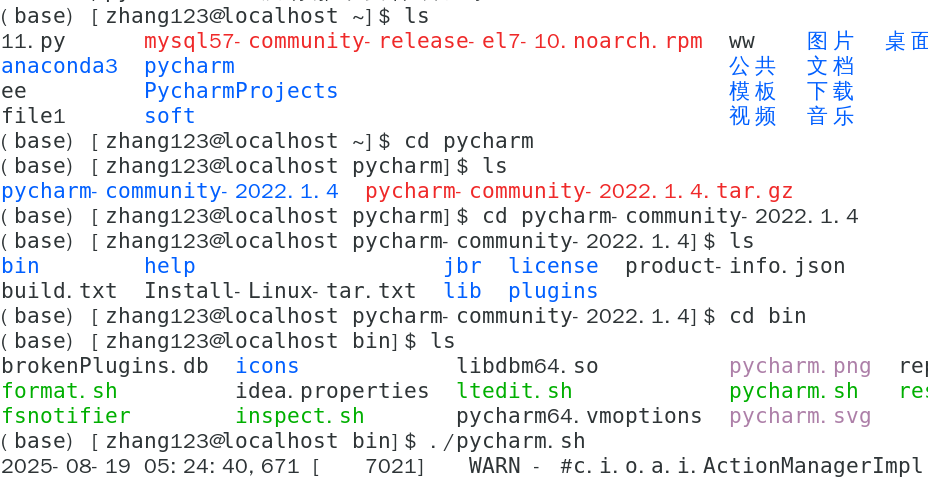This screenshot has width=928, height=477.
Task: Select the green pycharm.sh in bin listing
Action: [794, 391]
